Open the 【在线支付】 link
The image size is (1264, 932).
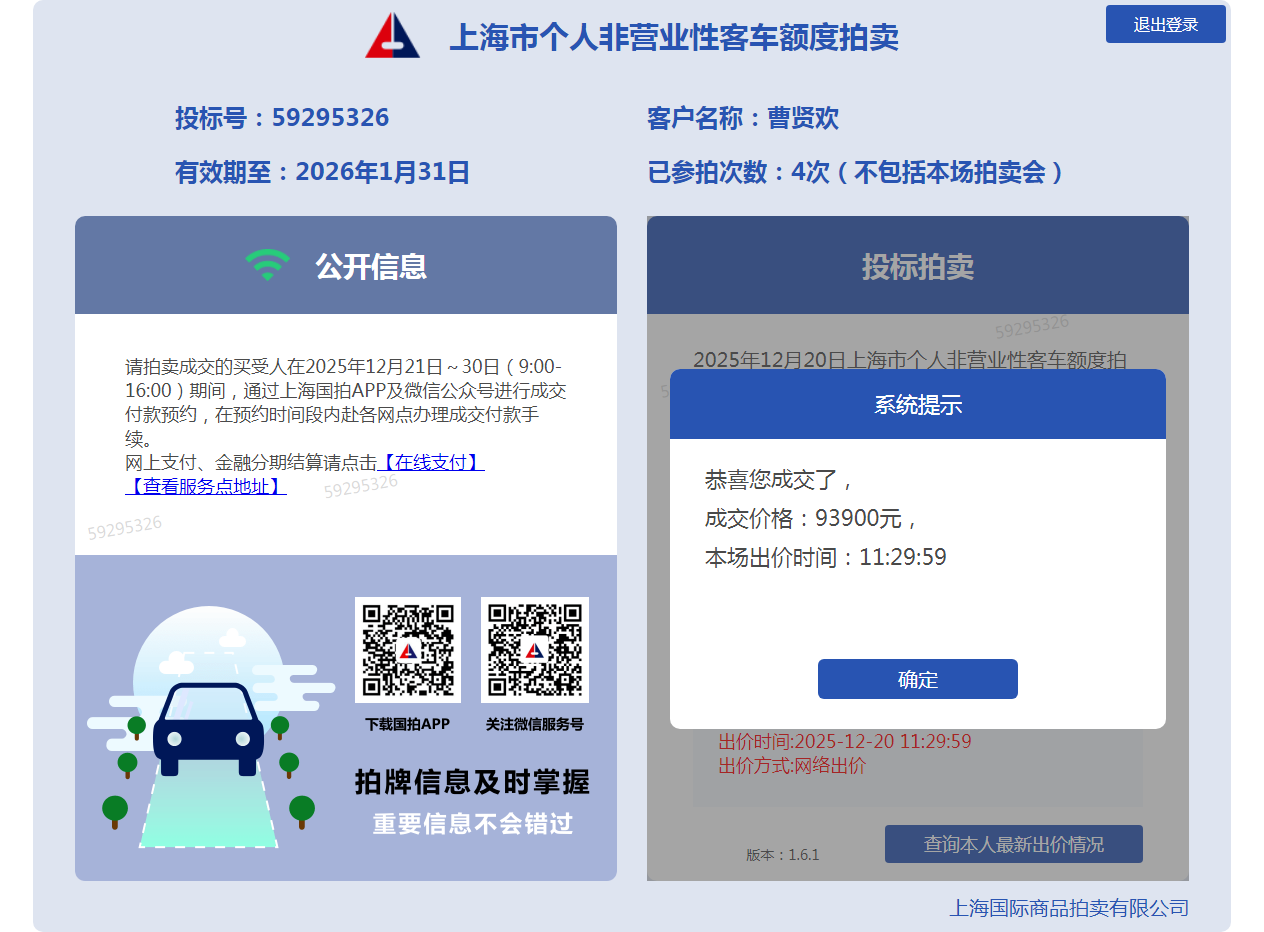point(431,462)
